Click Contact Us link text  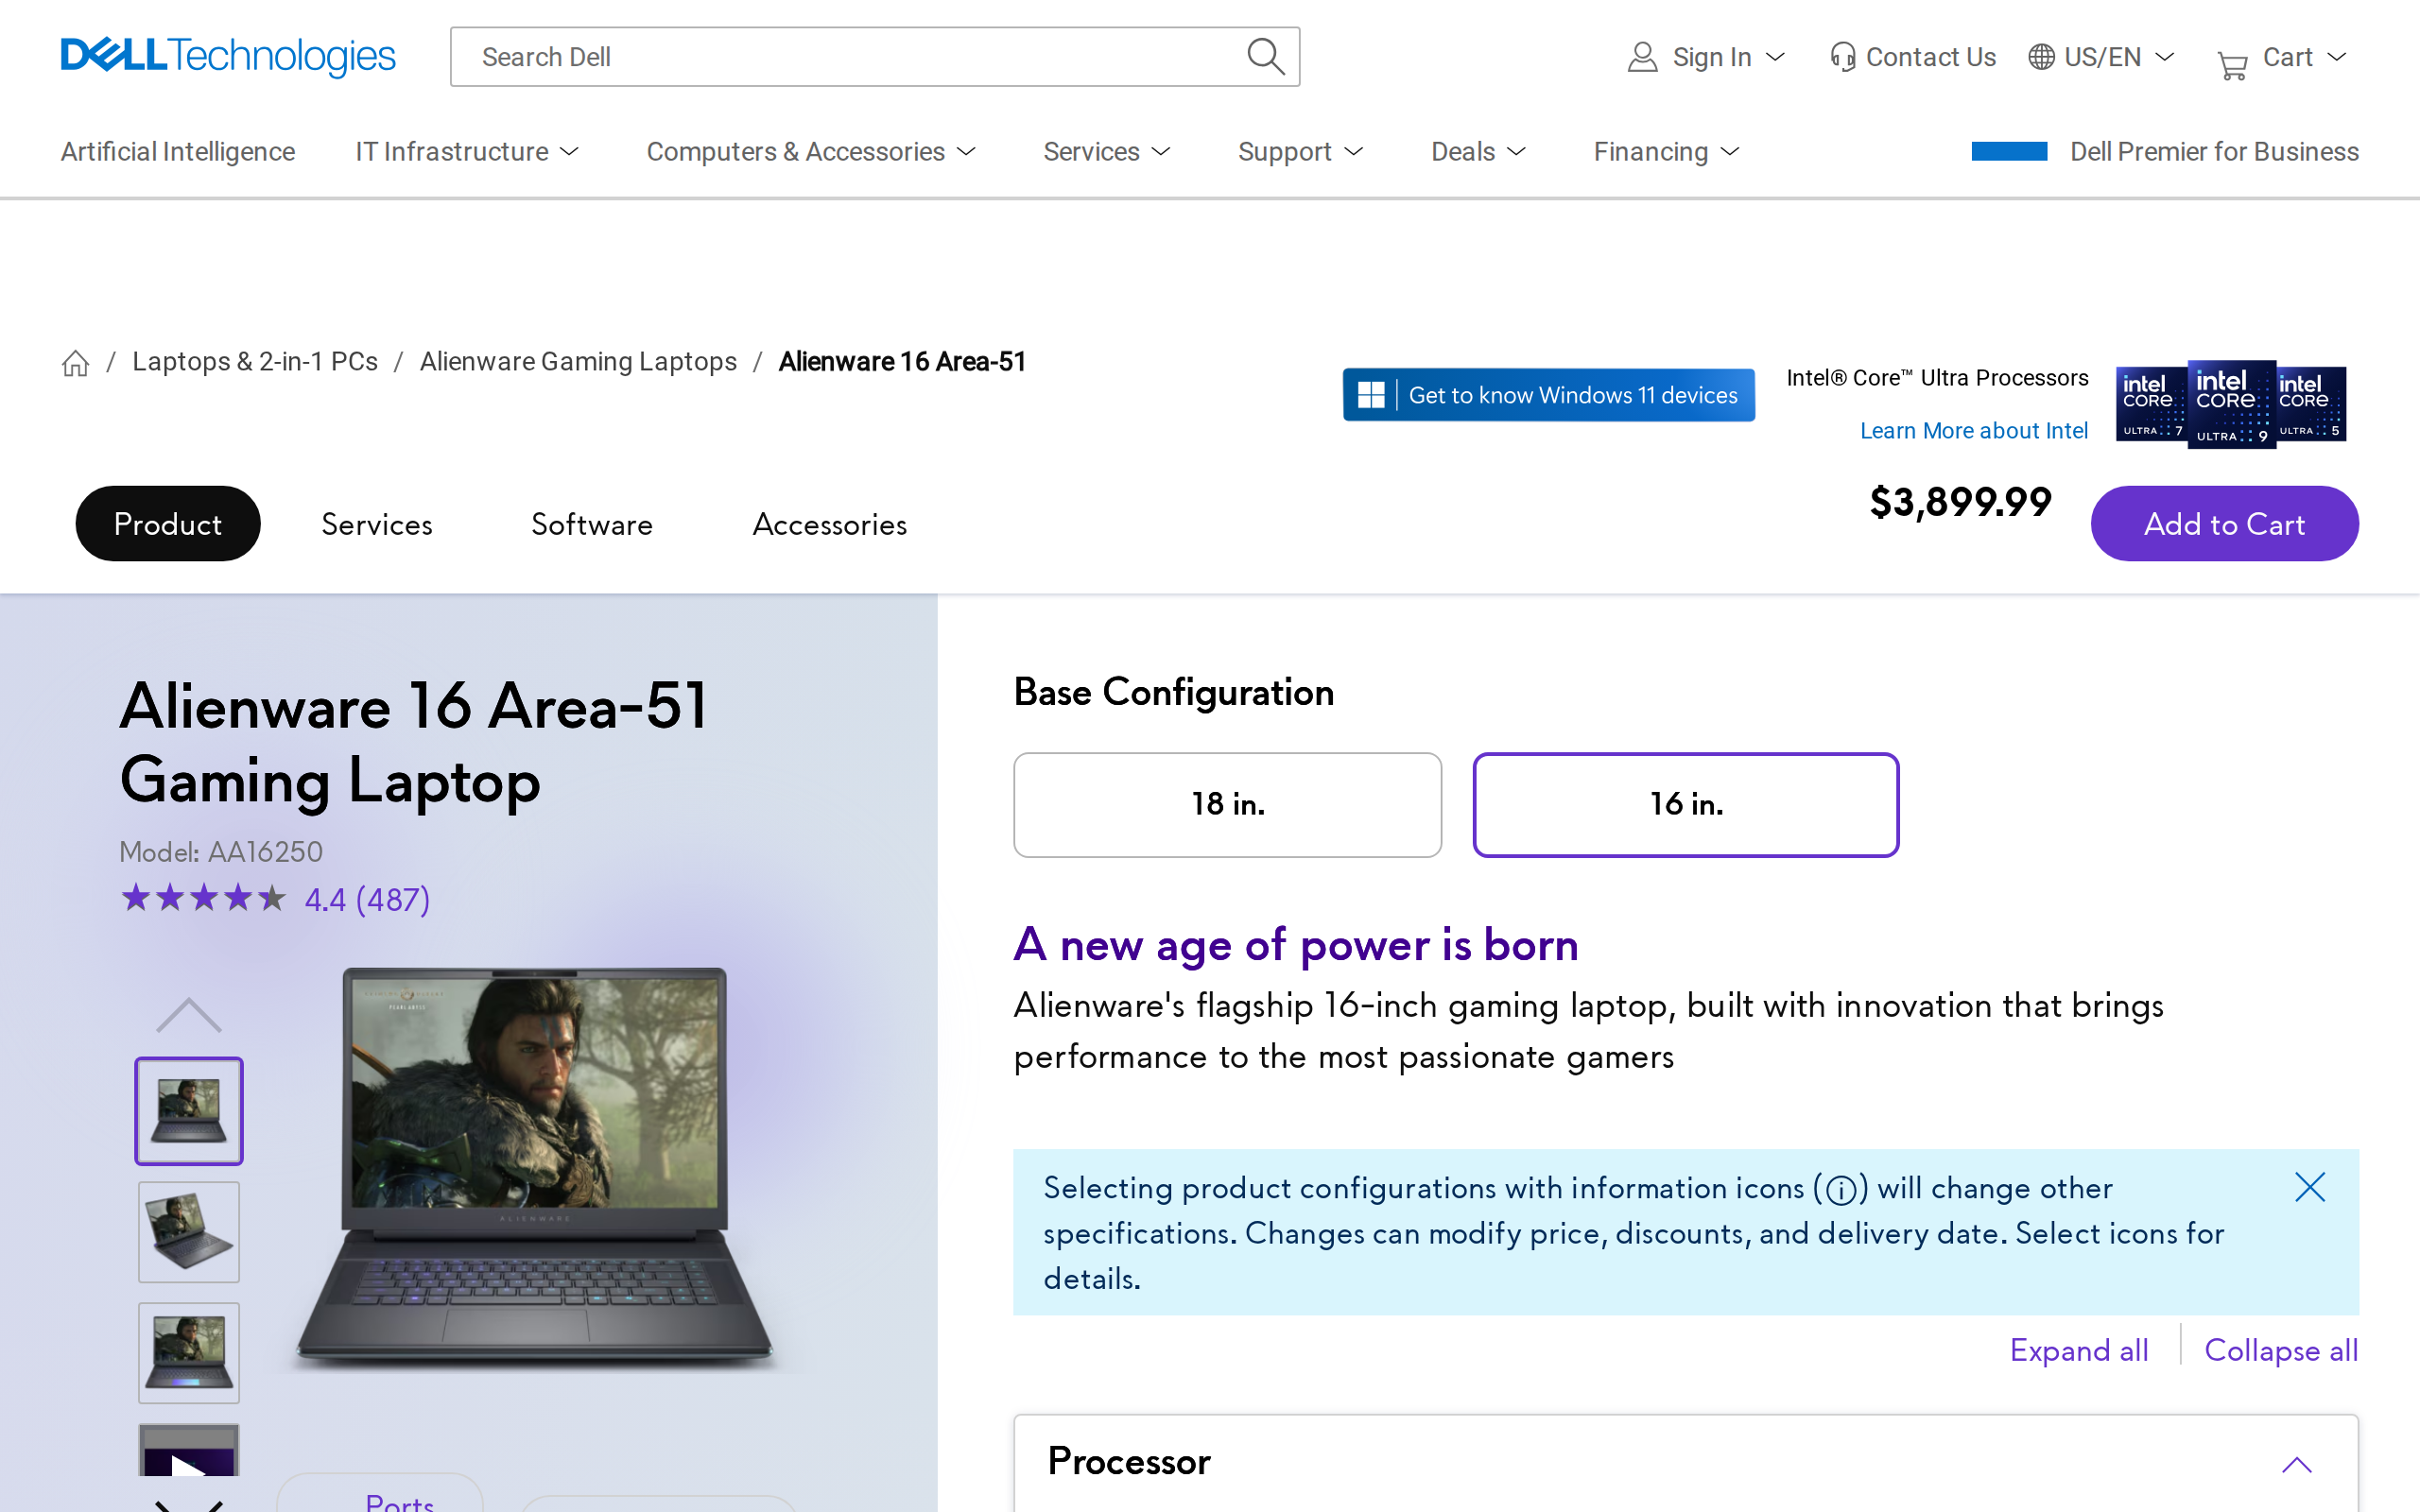(1931, 57)
